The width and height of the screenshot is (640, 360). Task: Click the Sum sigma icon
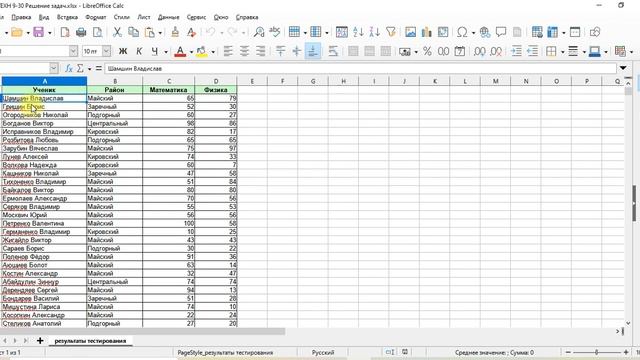point(80,69)
